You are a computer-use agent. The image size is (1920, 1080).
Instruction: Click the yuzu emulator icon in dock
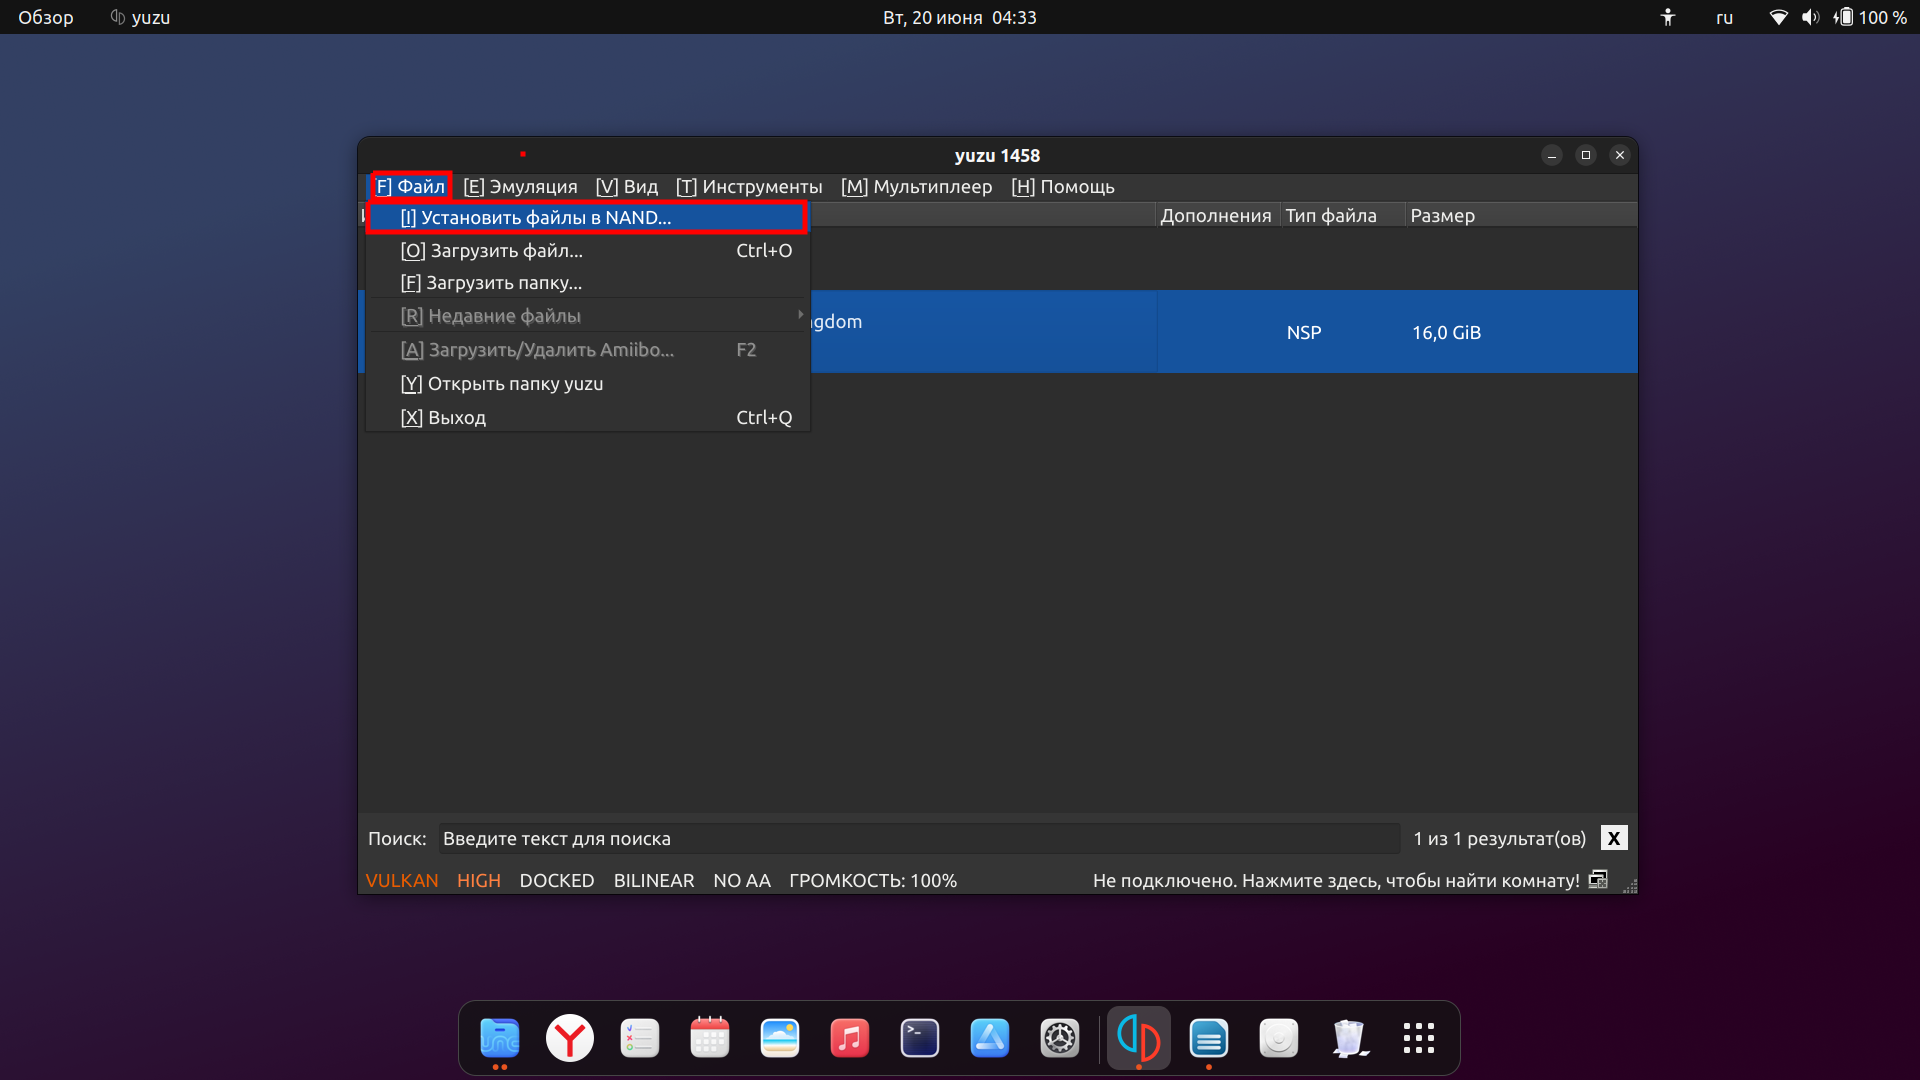[x=1139, y=1038]
